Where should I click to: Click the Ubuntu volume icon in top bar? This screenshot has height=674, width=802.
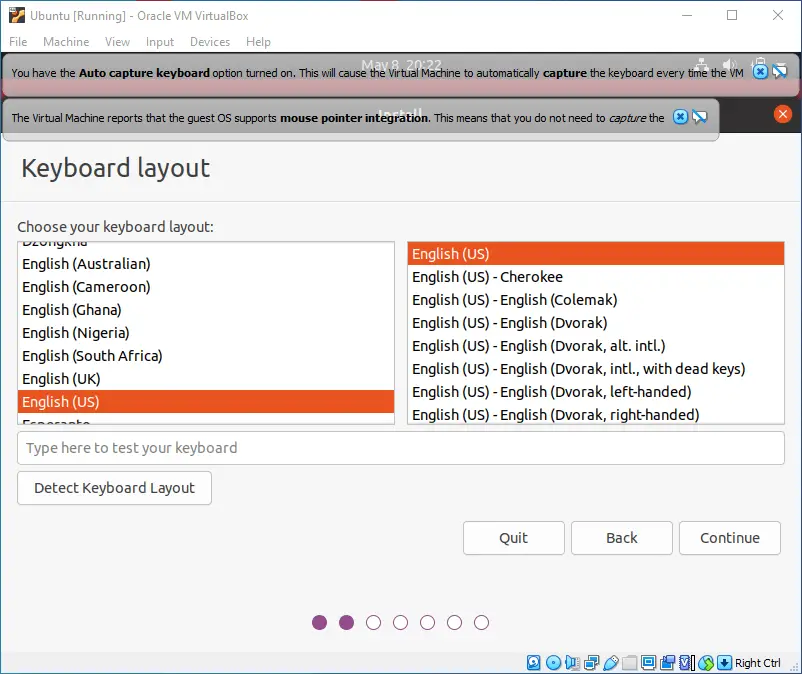coord(729,63)
